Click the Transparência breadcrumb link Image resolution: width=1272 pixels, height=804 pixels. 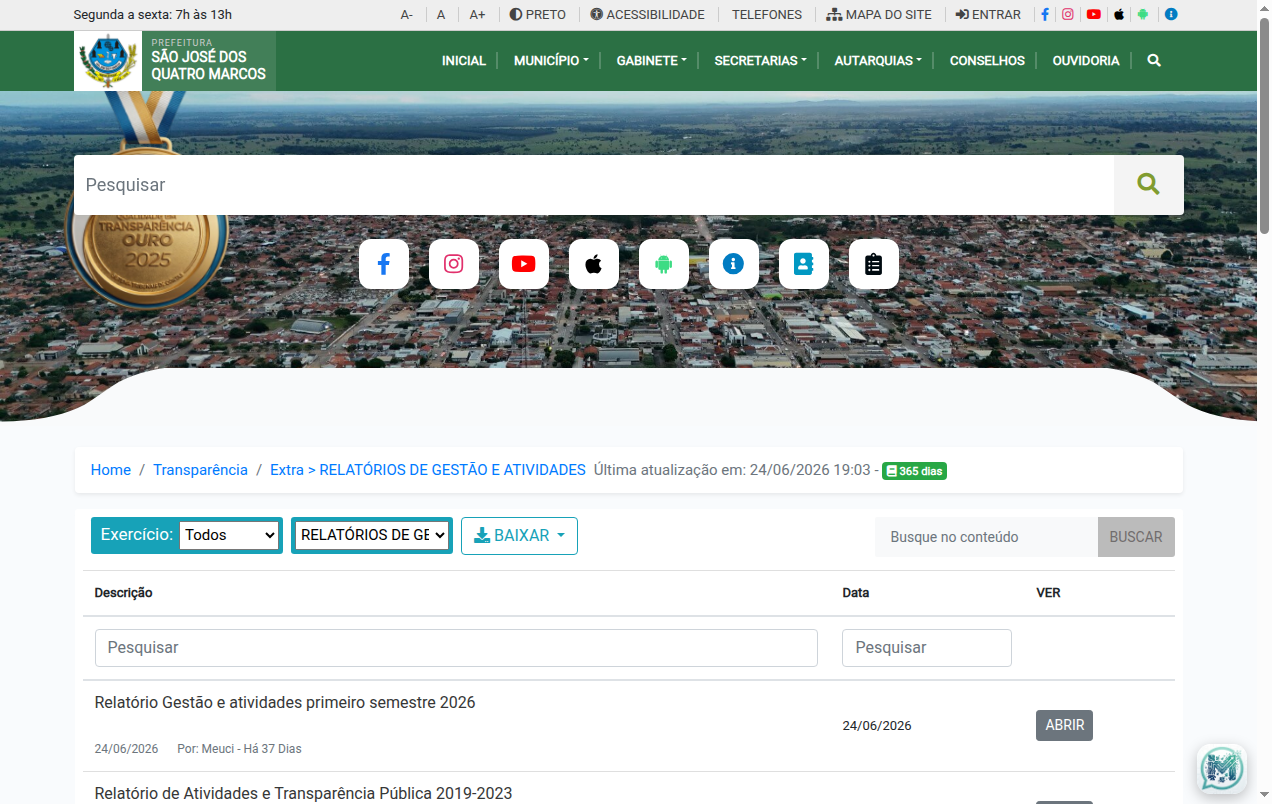point(200,470)
